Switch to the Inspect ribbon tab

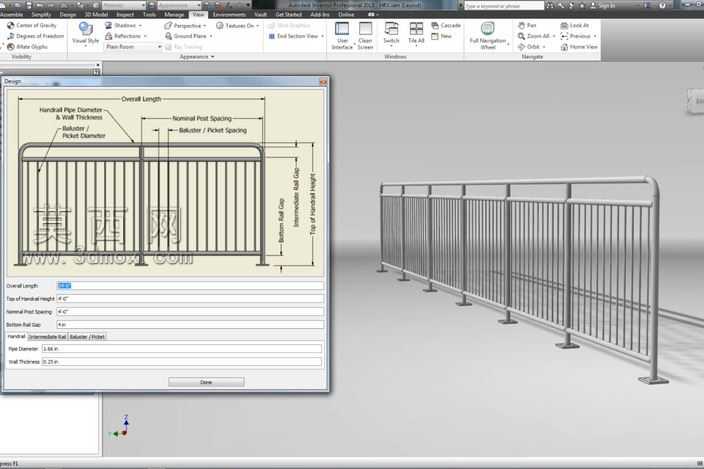click(125, 15)
